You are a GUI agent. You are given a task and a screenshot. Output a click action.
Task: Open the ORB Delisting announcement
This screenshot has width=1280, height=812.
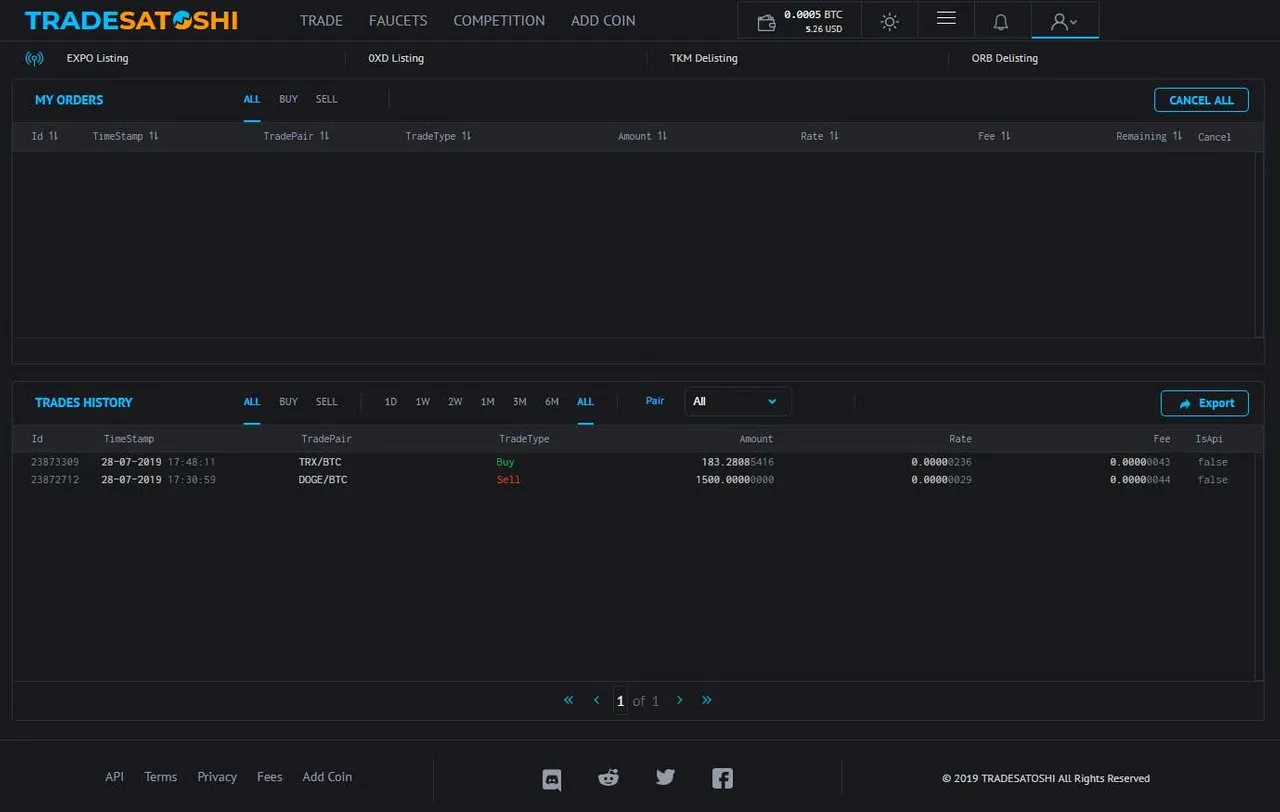(x=1005, y=58)
